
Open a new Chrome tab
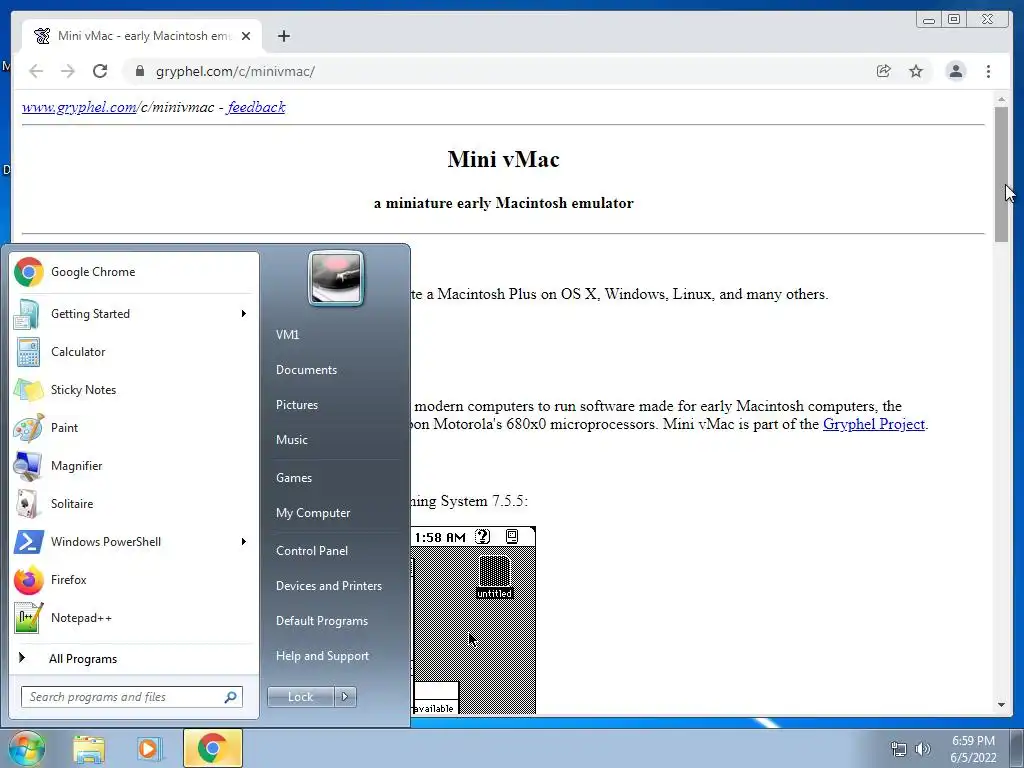coord(283,36)
